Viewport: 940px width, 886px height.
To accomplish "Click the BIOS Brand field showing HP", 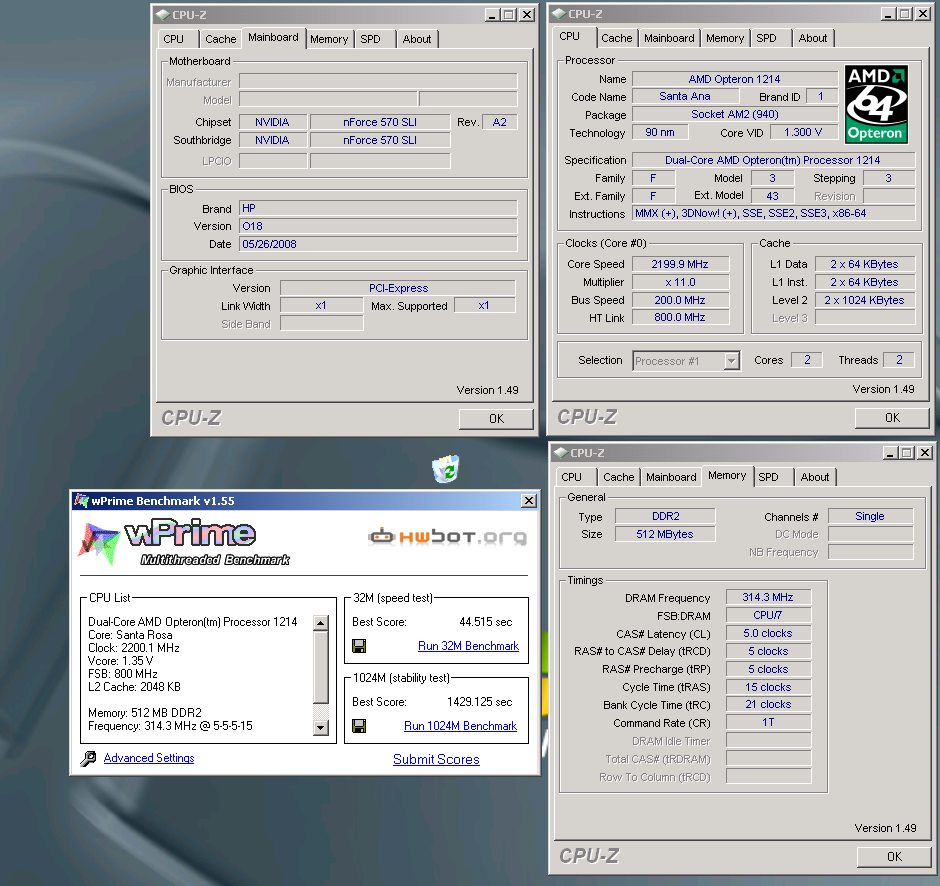I will coord(378,209).
